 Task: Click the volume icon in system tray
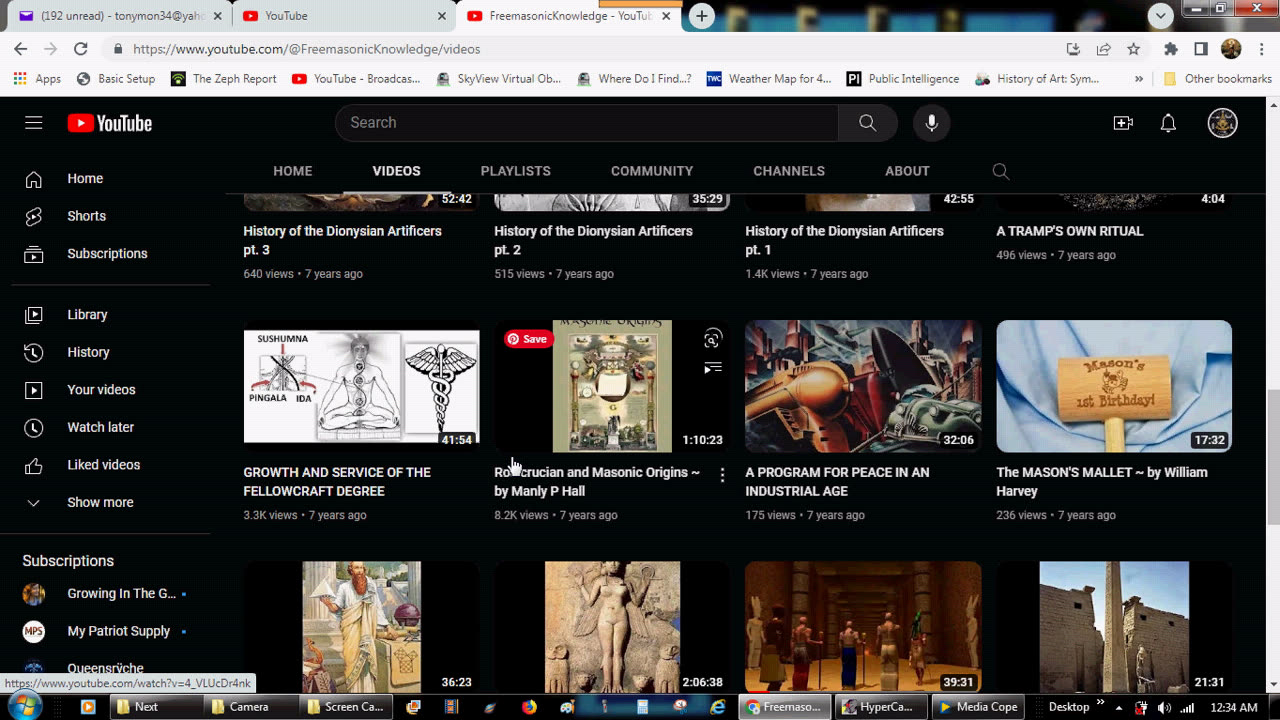click(1164, 707)
